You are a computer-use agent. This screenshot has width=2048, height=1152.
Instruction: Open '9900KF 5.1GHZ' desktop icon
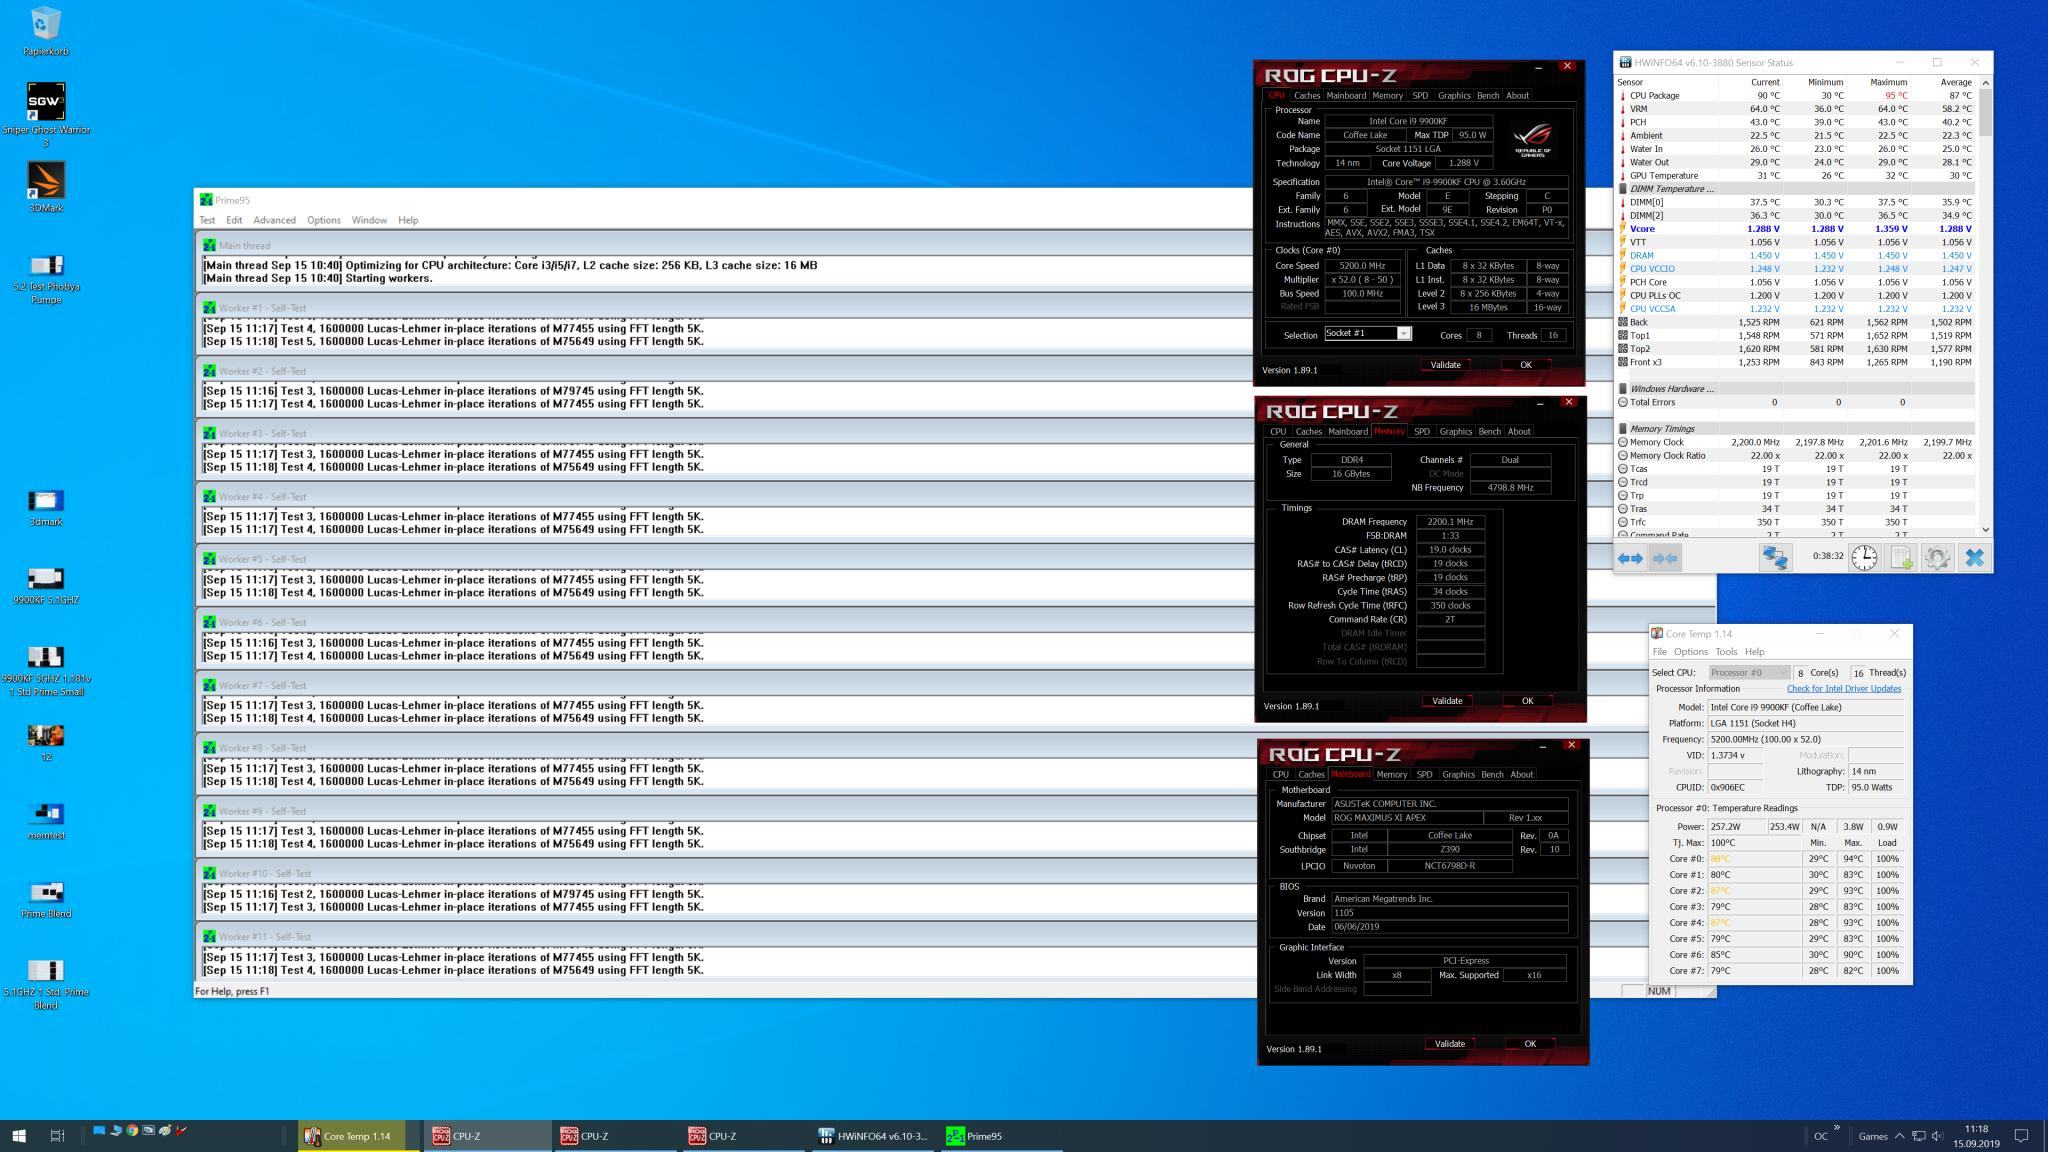tap(46, 586)
